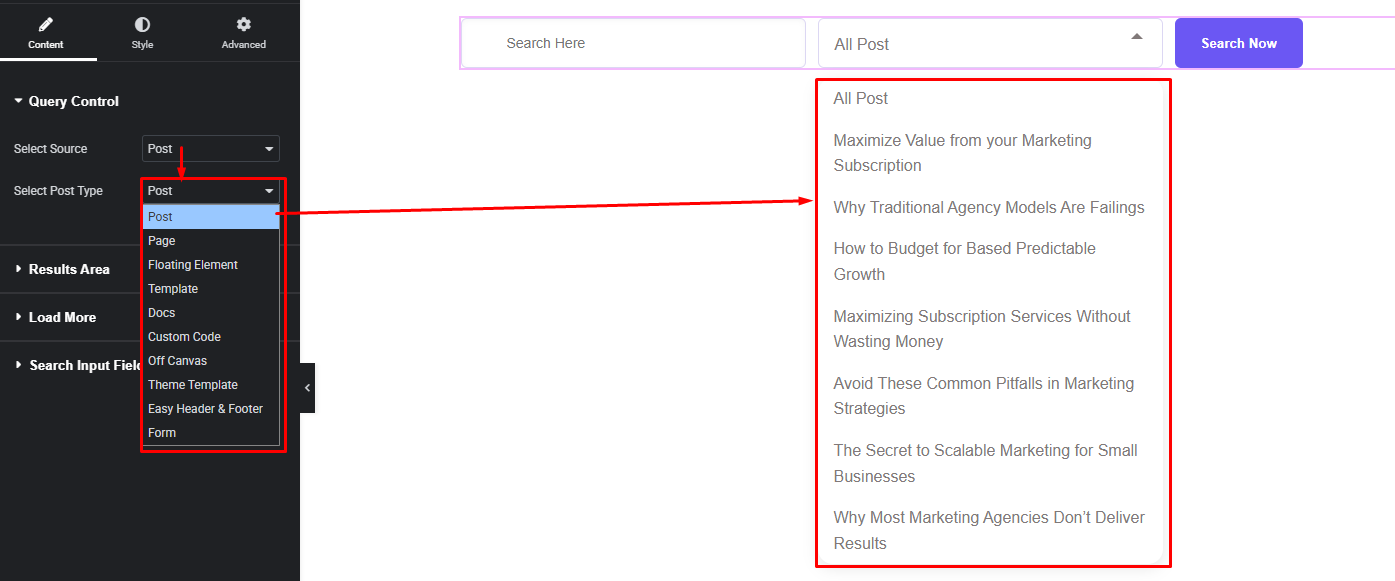The image size is (1395, 581).
Task: Select Why Most Marketing Agencies Don't Deliver Results
Action: (x=988, y=530)
